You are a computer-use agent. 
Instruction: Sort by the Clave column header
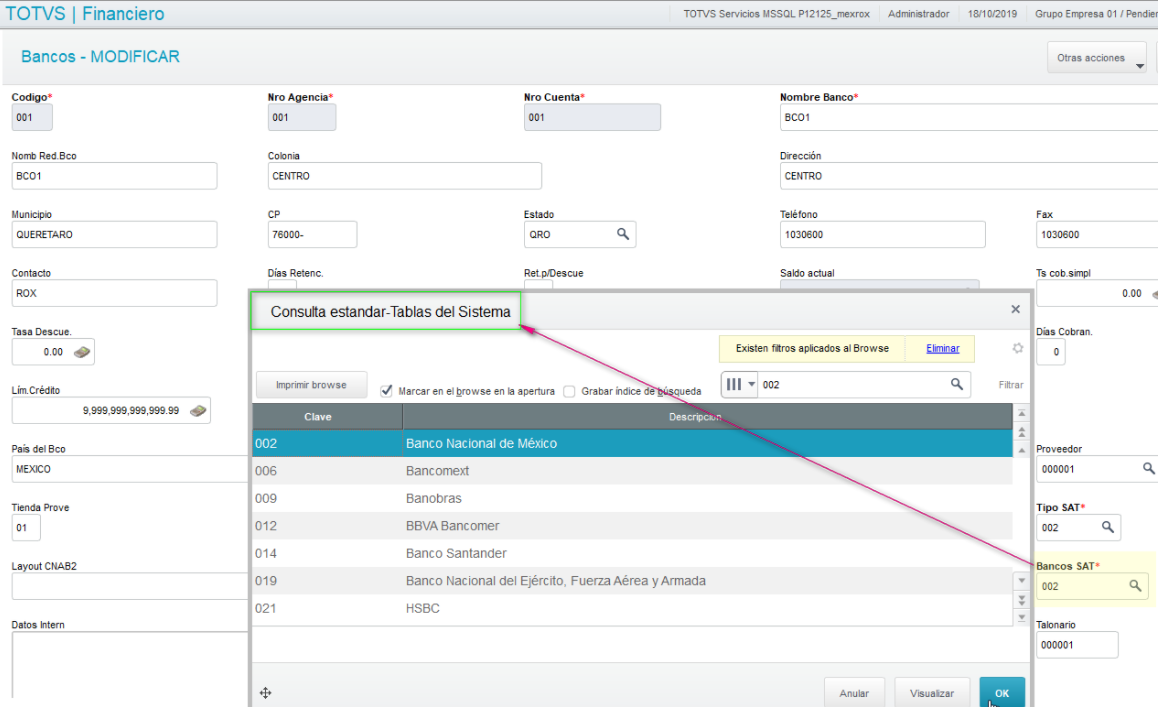point(327,417)
